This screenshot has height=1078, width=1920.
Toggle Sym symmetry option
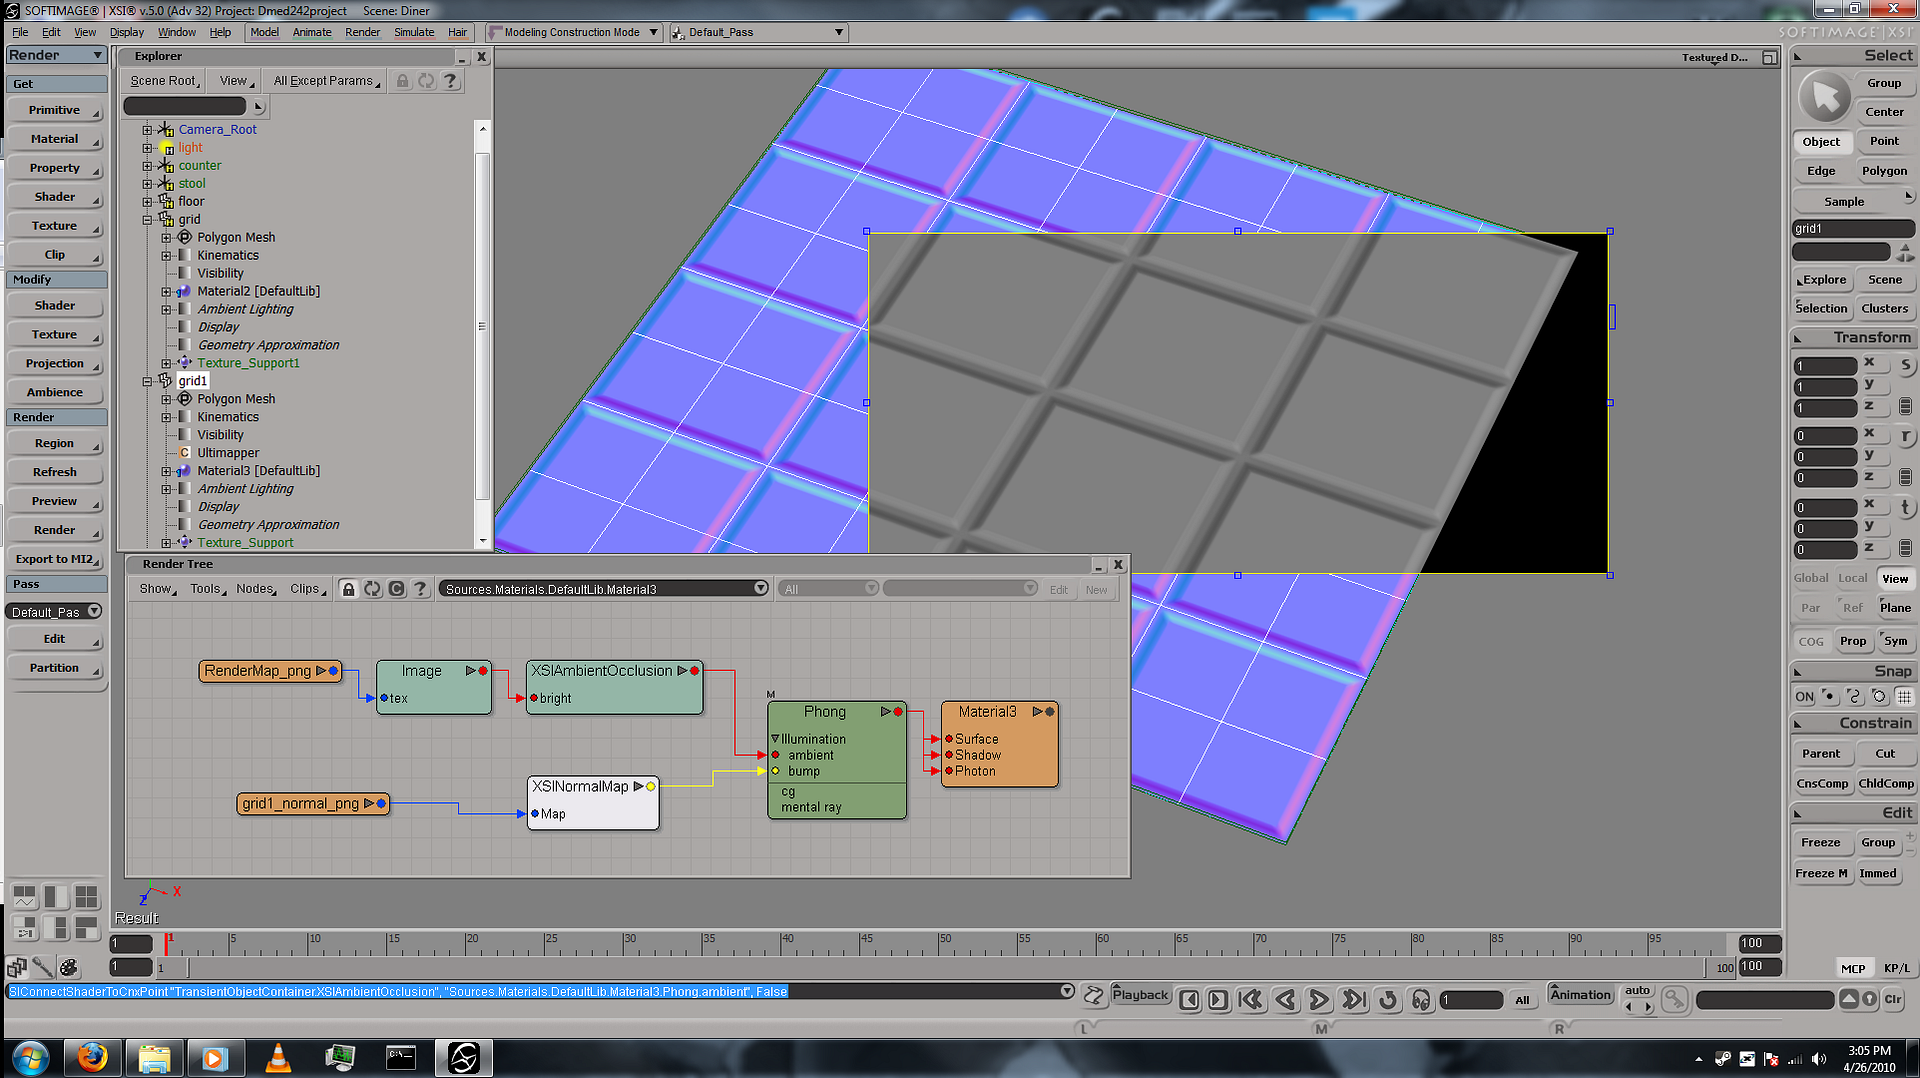coord(1895,641)
